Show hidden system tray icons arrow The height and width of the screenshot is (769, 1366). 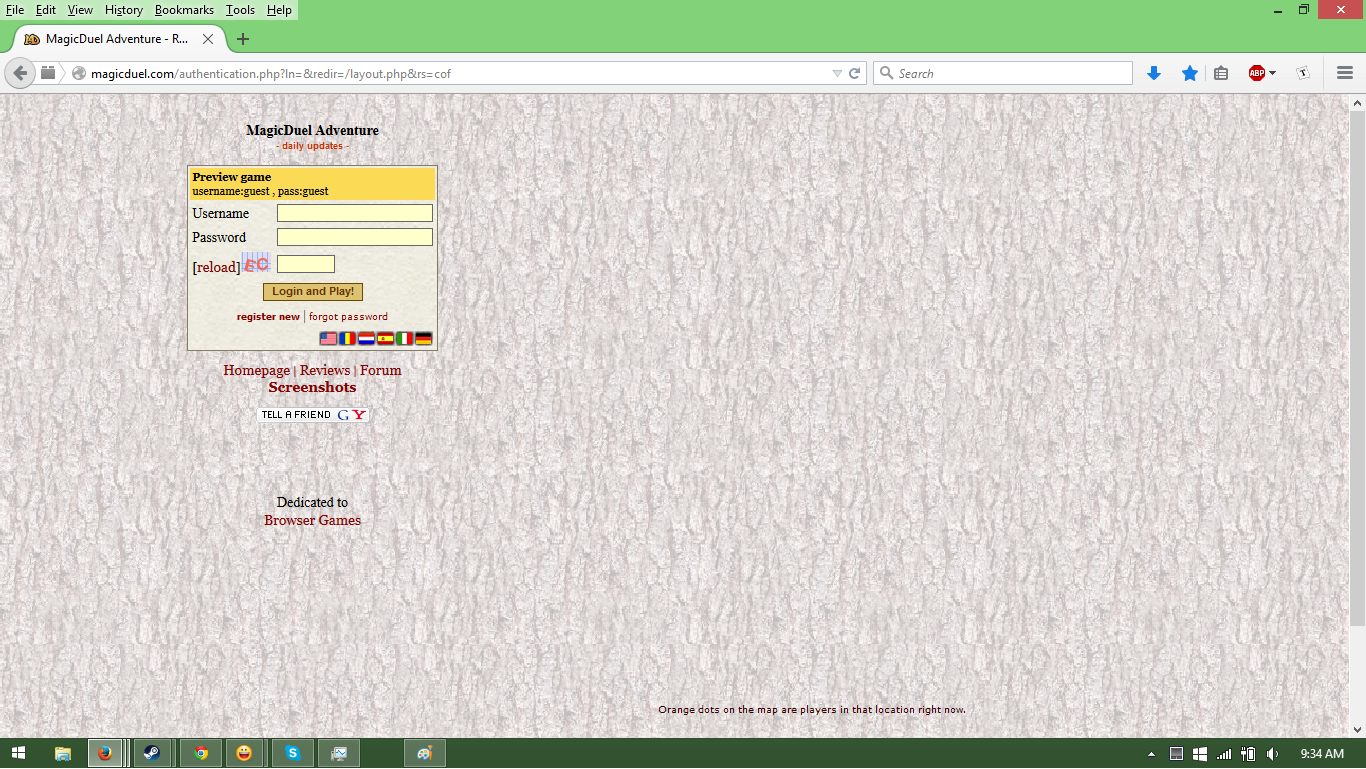pyautogui.click(x=1151, y=754)
